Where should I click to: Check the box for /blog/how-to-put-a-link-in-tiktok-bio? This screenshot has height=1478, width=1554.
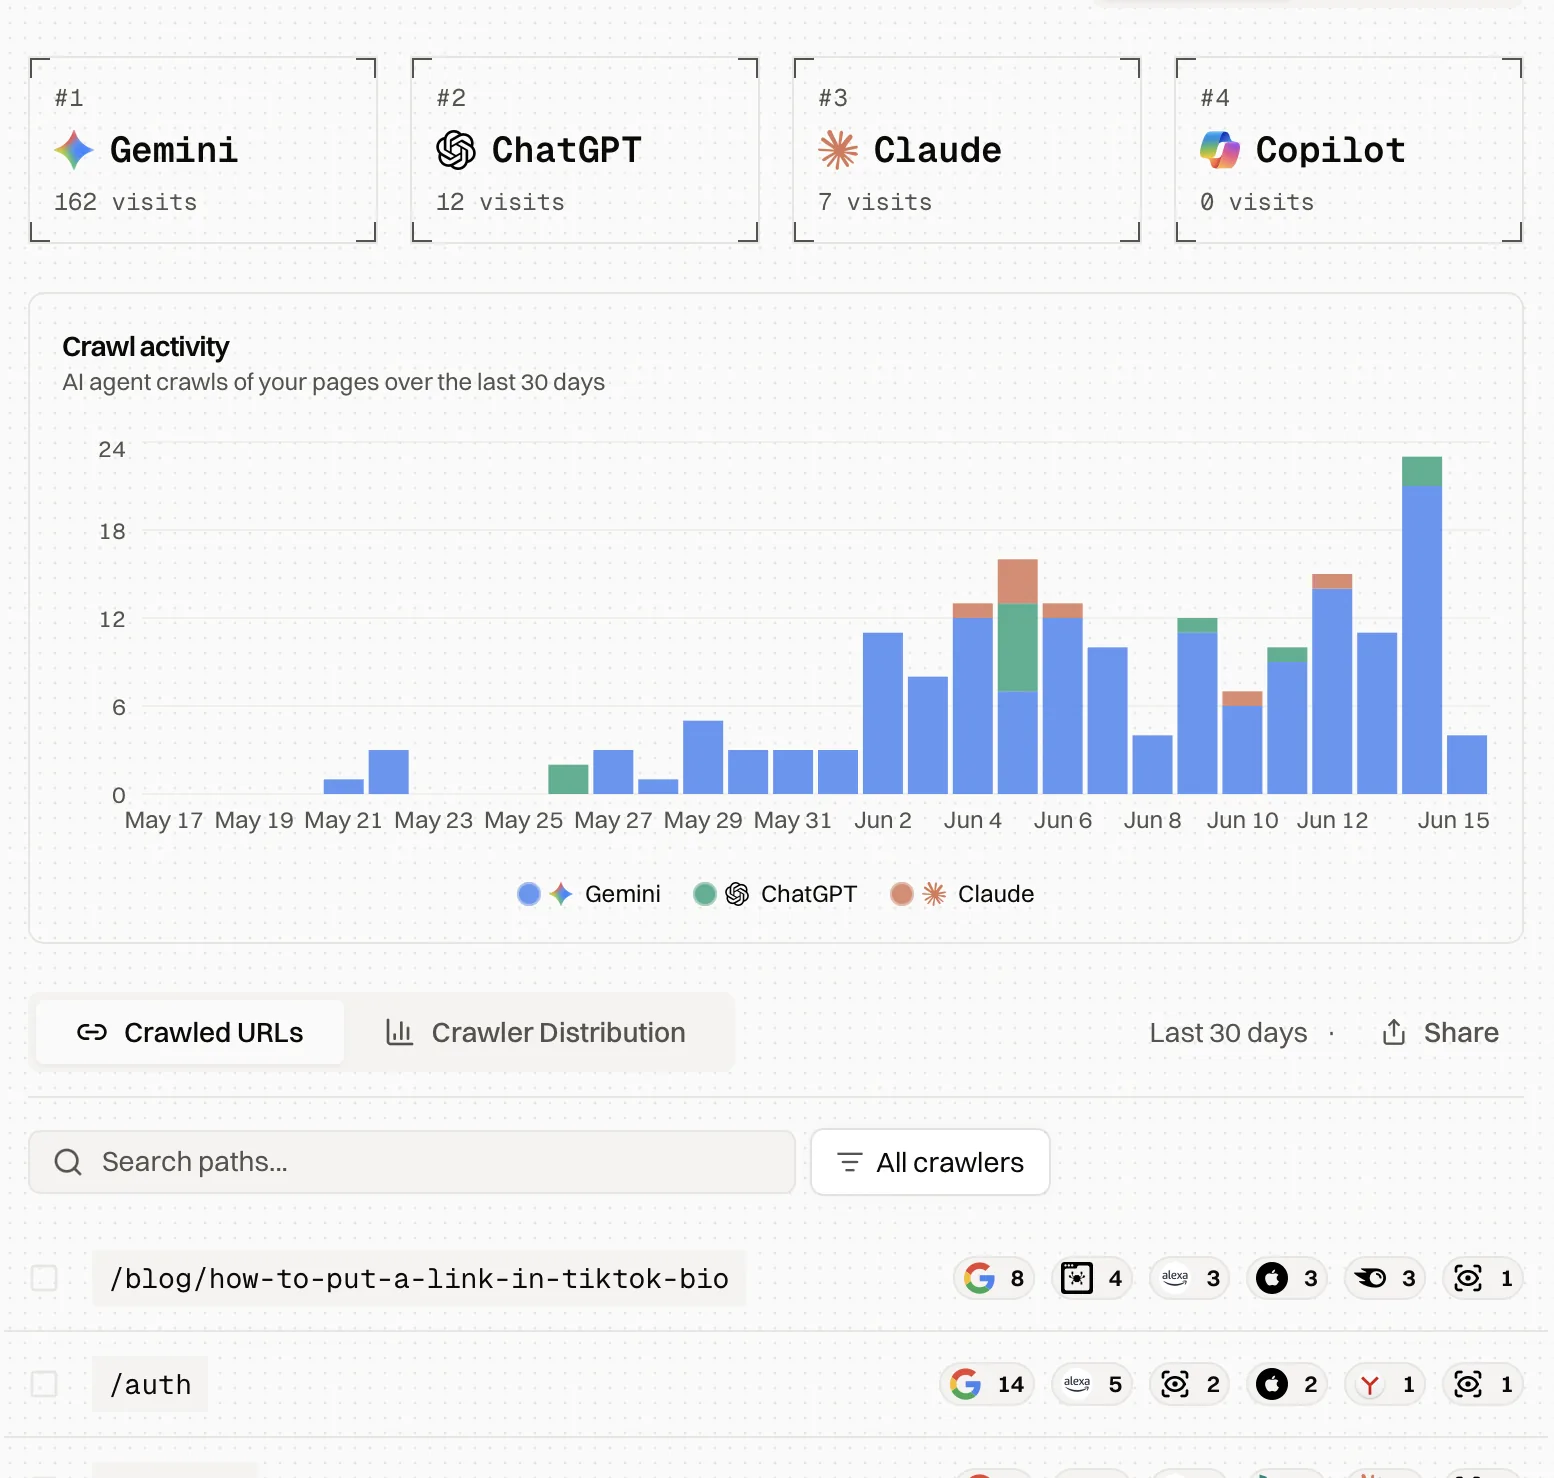coord(44,1278)
